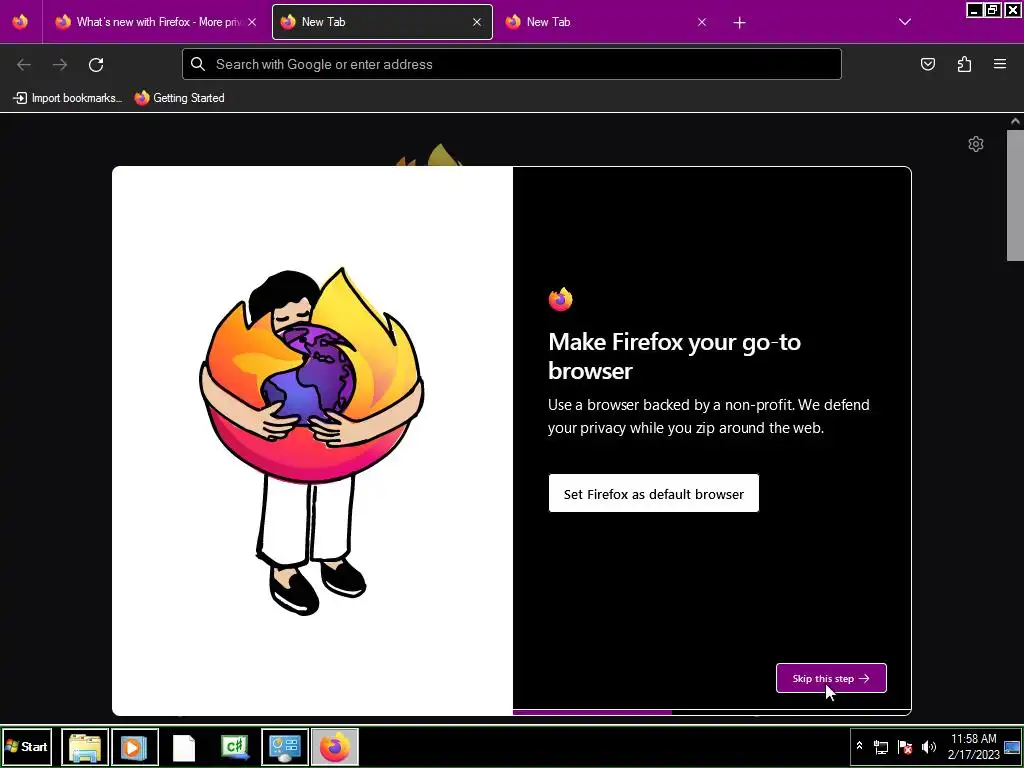Viewport: 1024px width, 768px height.
Task: Open network status tray icon
Action: click(880, 747)
